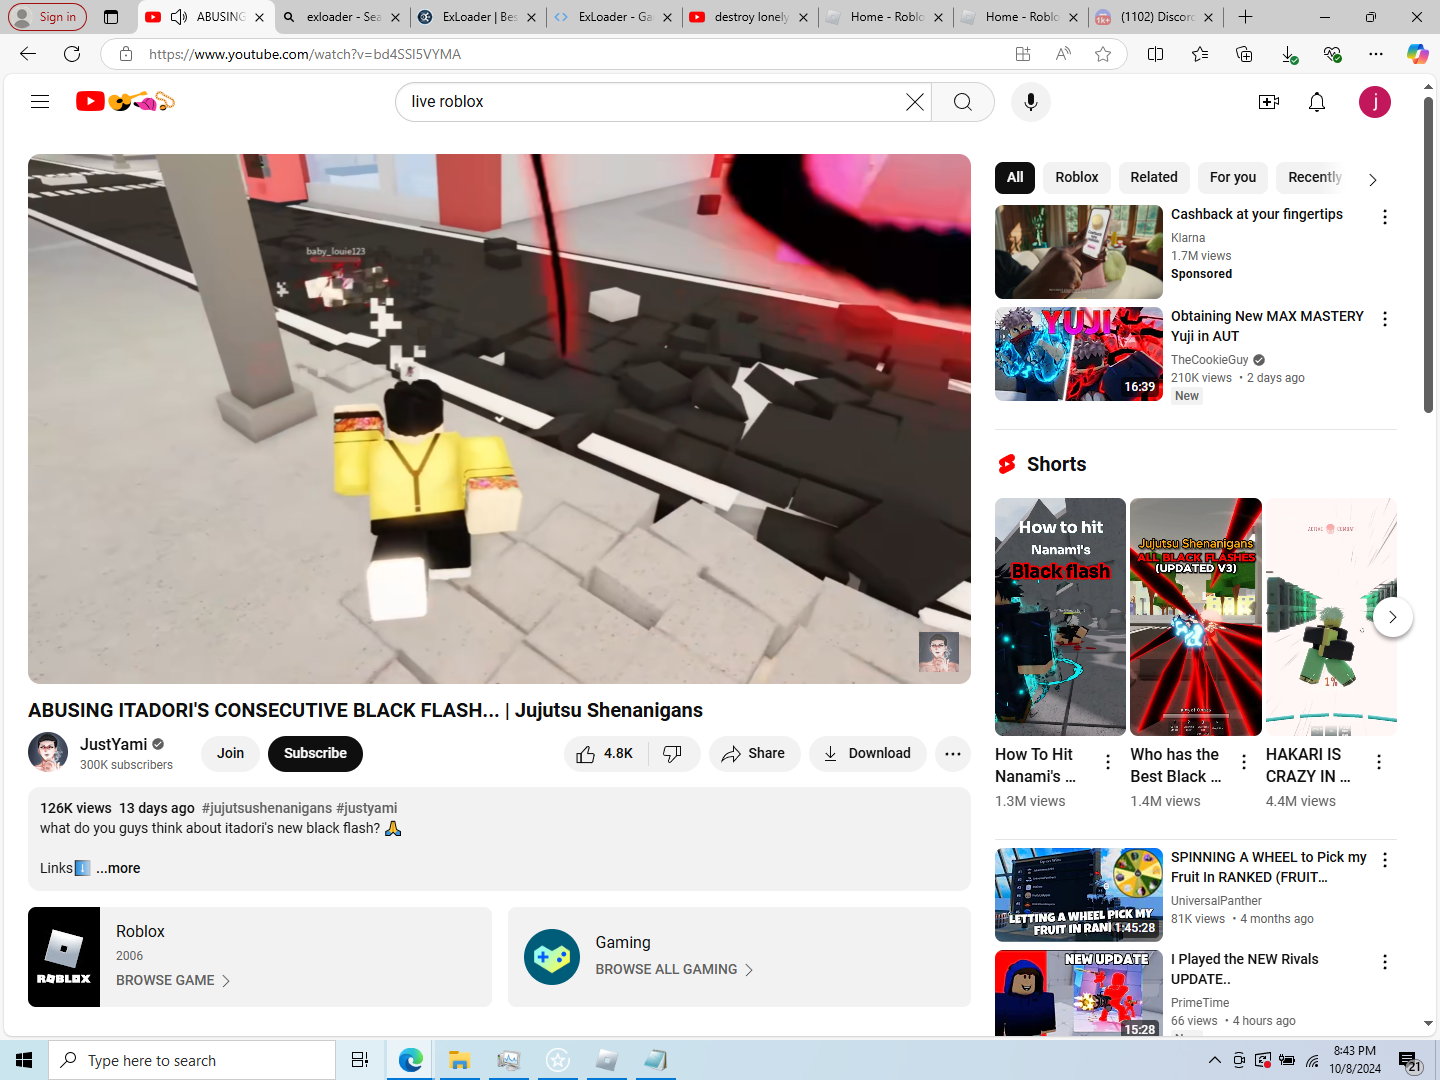Open the Obtaining New MAX MASTERY thumbnail
The height and width of the screenshot is (1080, 1440).
[1078, 354]
